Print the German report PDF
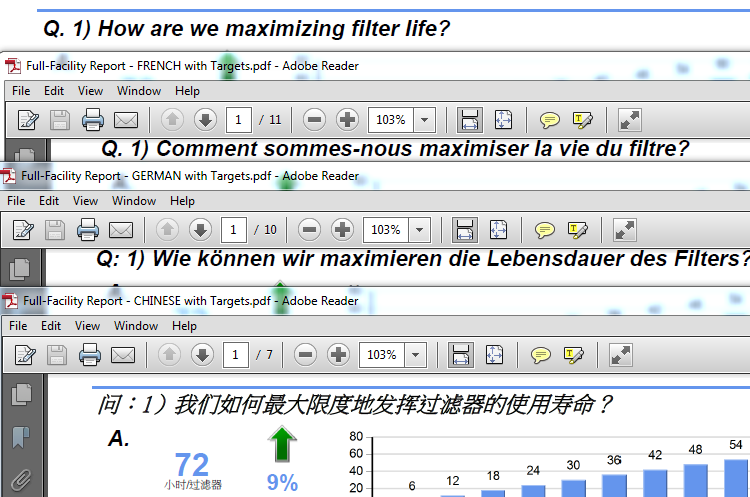Viewport: 750px width, 497px height. pos(88,230)
